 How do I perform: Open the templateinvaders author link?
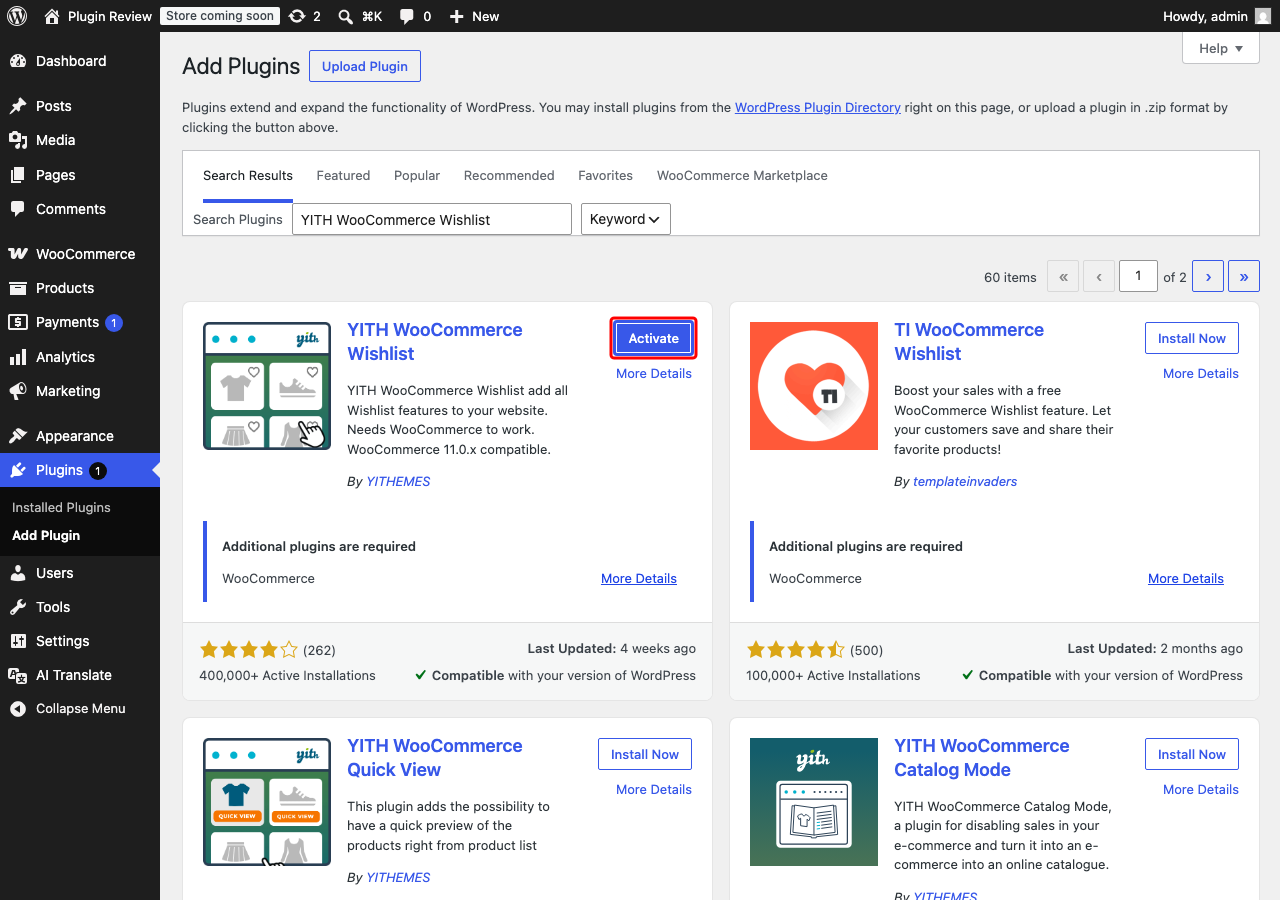(x=965, y=481)
